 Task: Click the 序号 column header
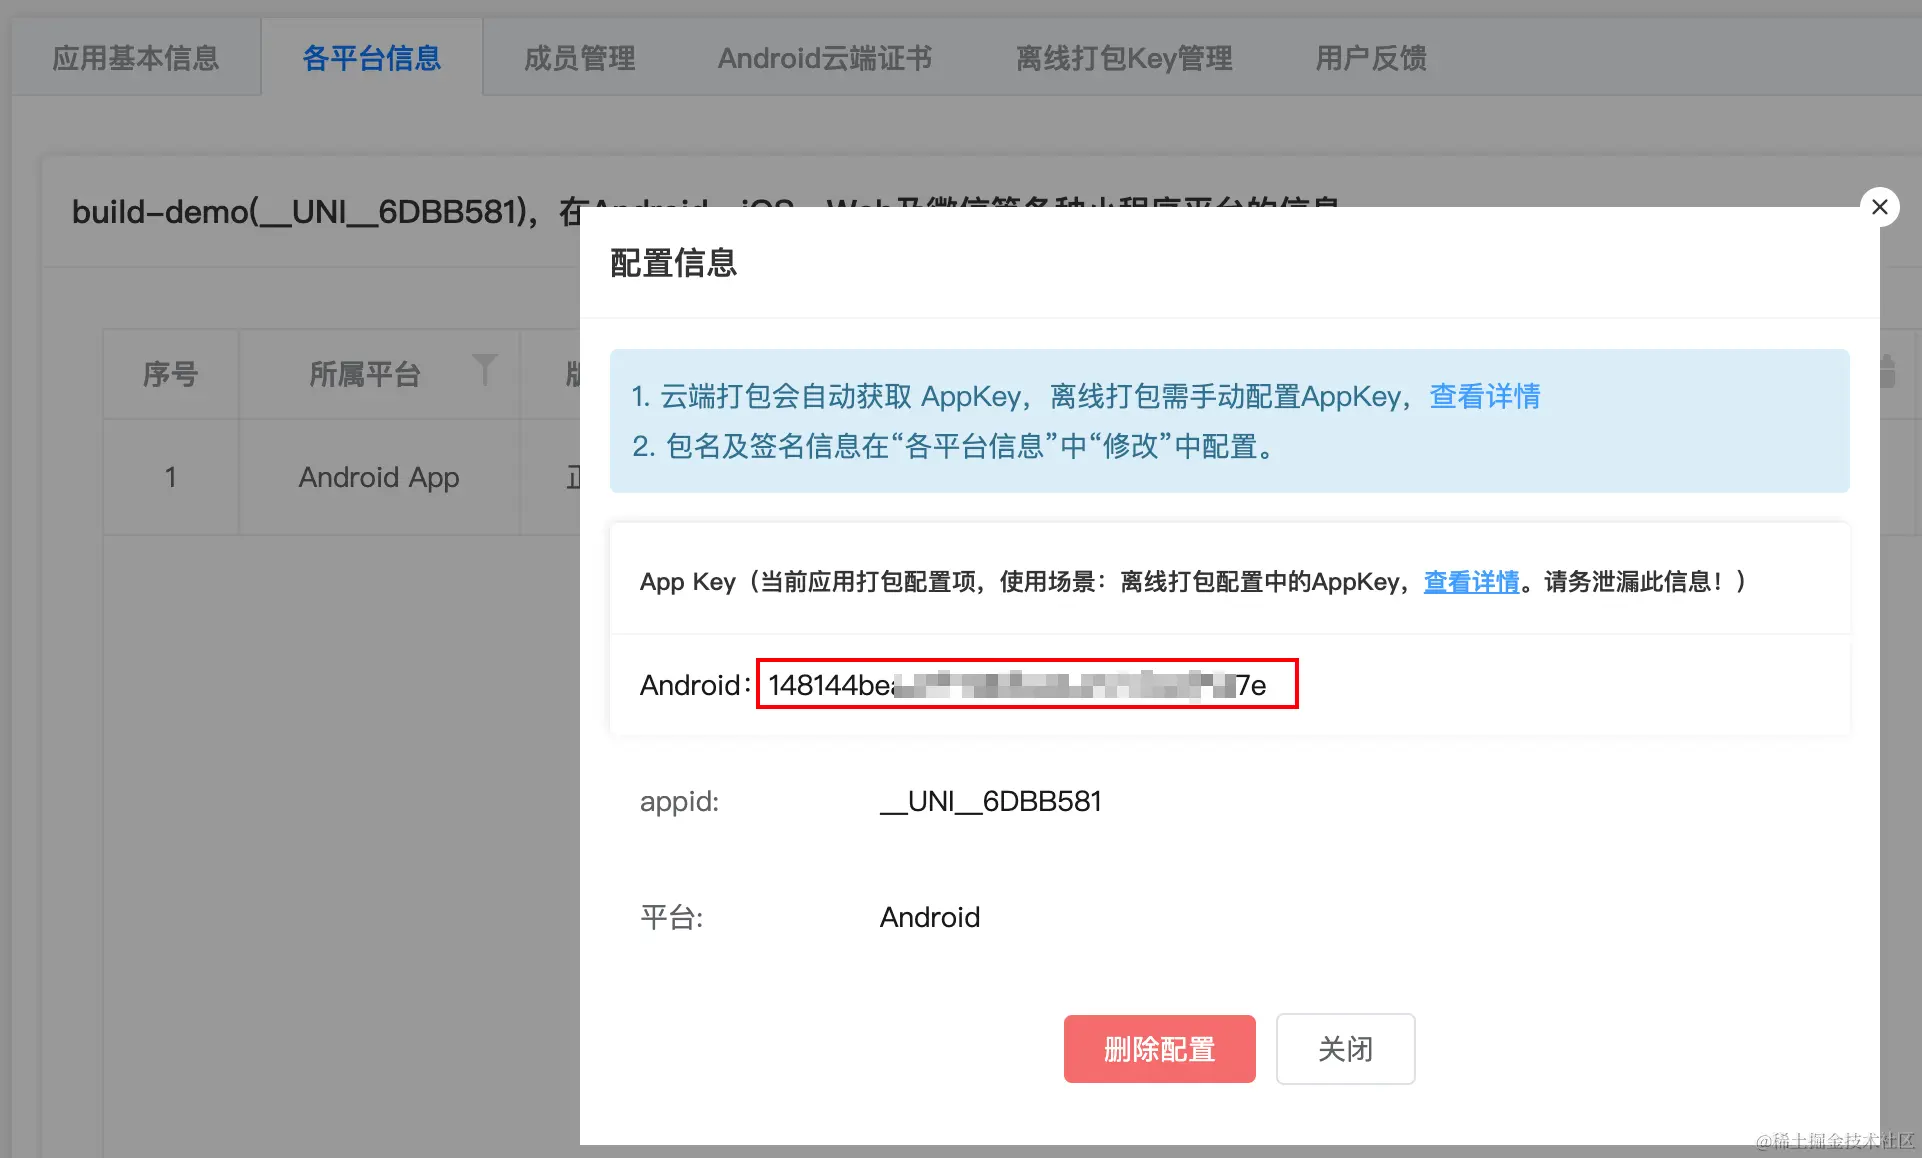170,374
